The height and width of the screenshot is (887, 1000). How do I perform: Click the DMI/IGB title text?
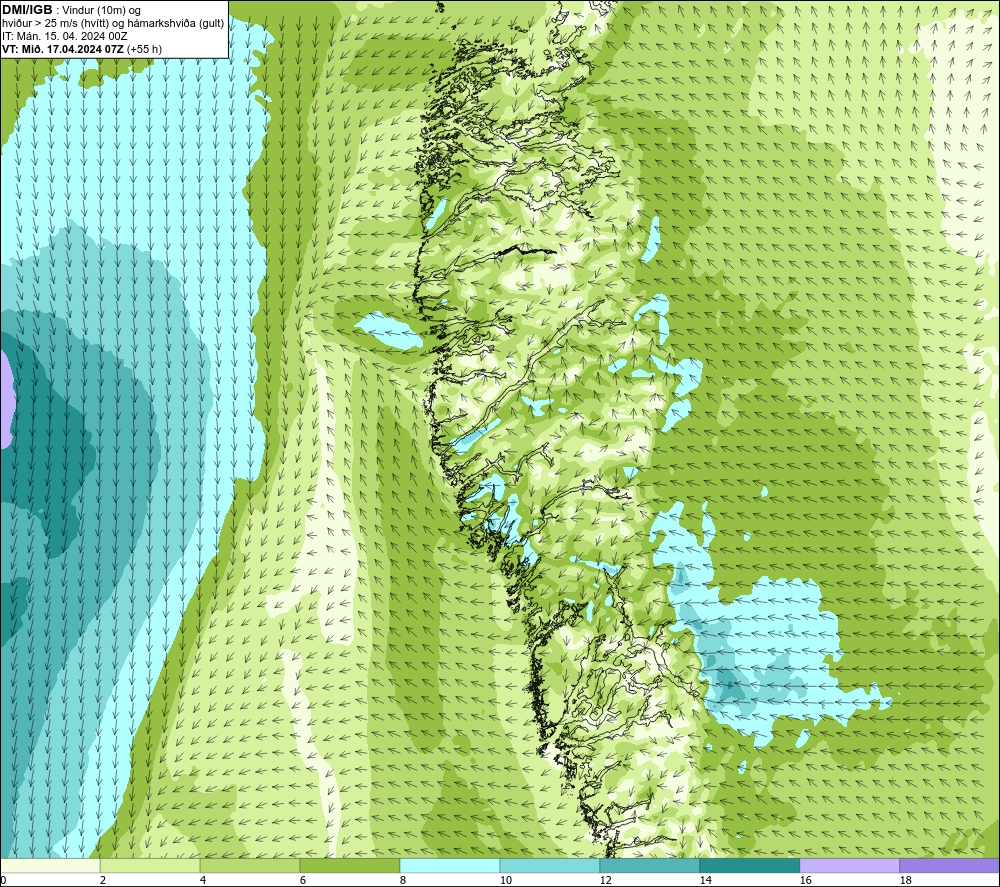point(27,10)
